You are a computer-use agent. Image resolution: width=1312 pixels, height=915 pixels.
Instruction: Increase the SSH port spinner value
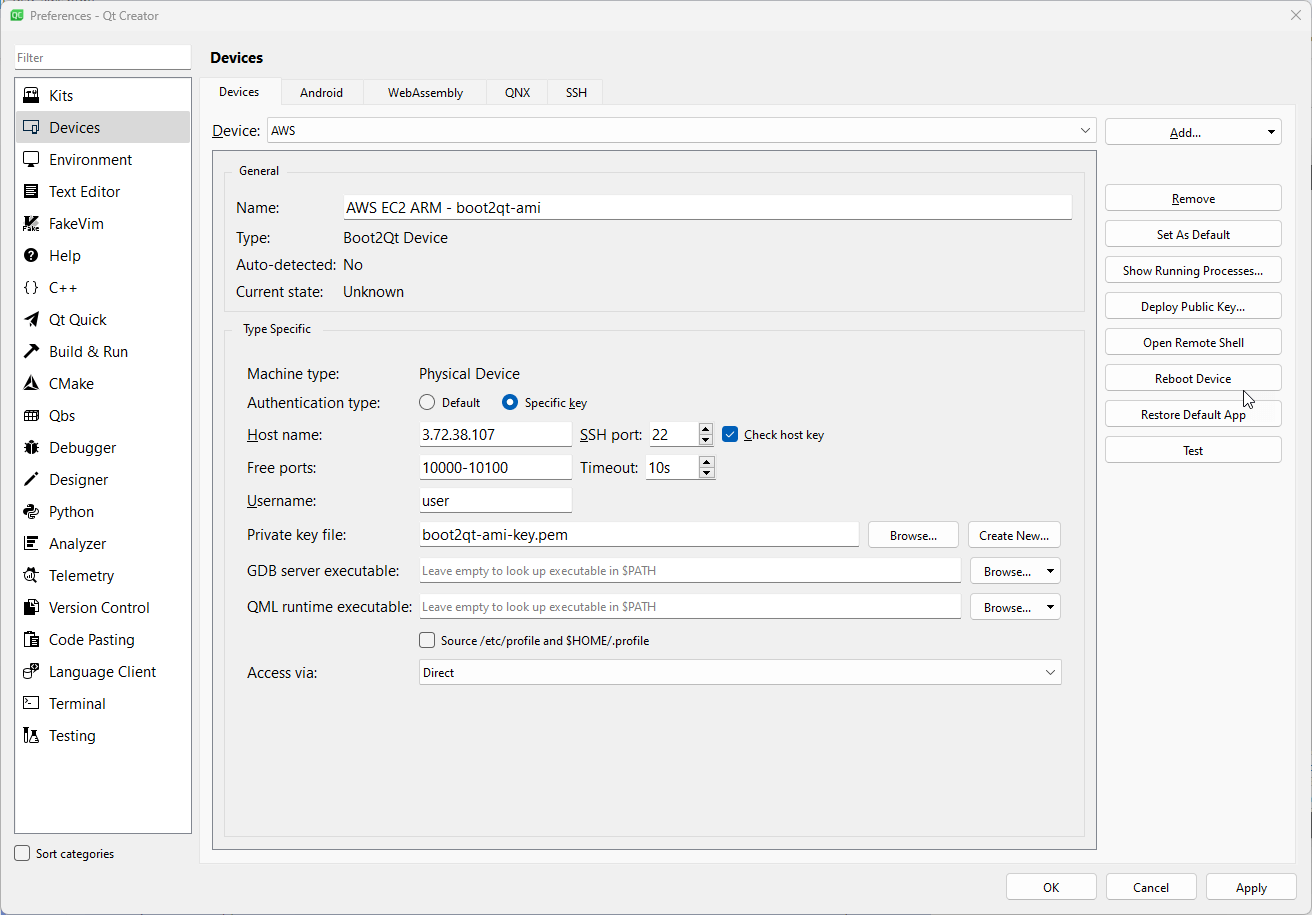coord(706,429)
